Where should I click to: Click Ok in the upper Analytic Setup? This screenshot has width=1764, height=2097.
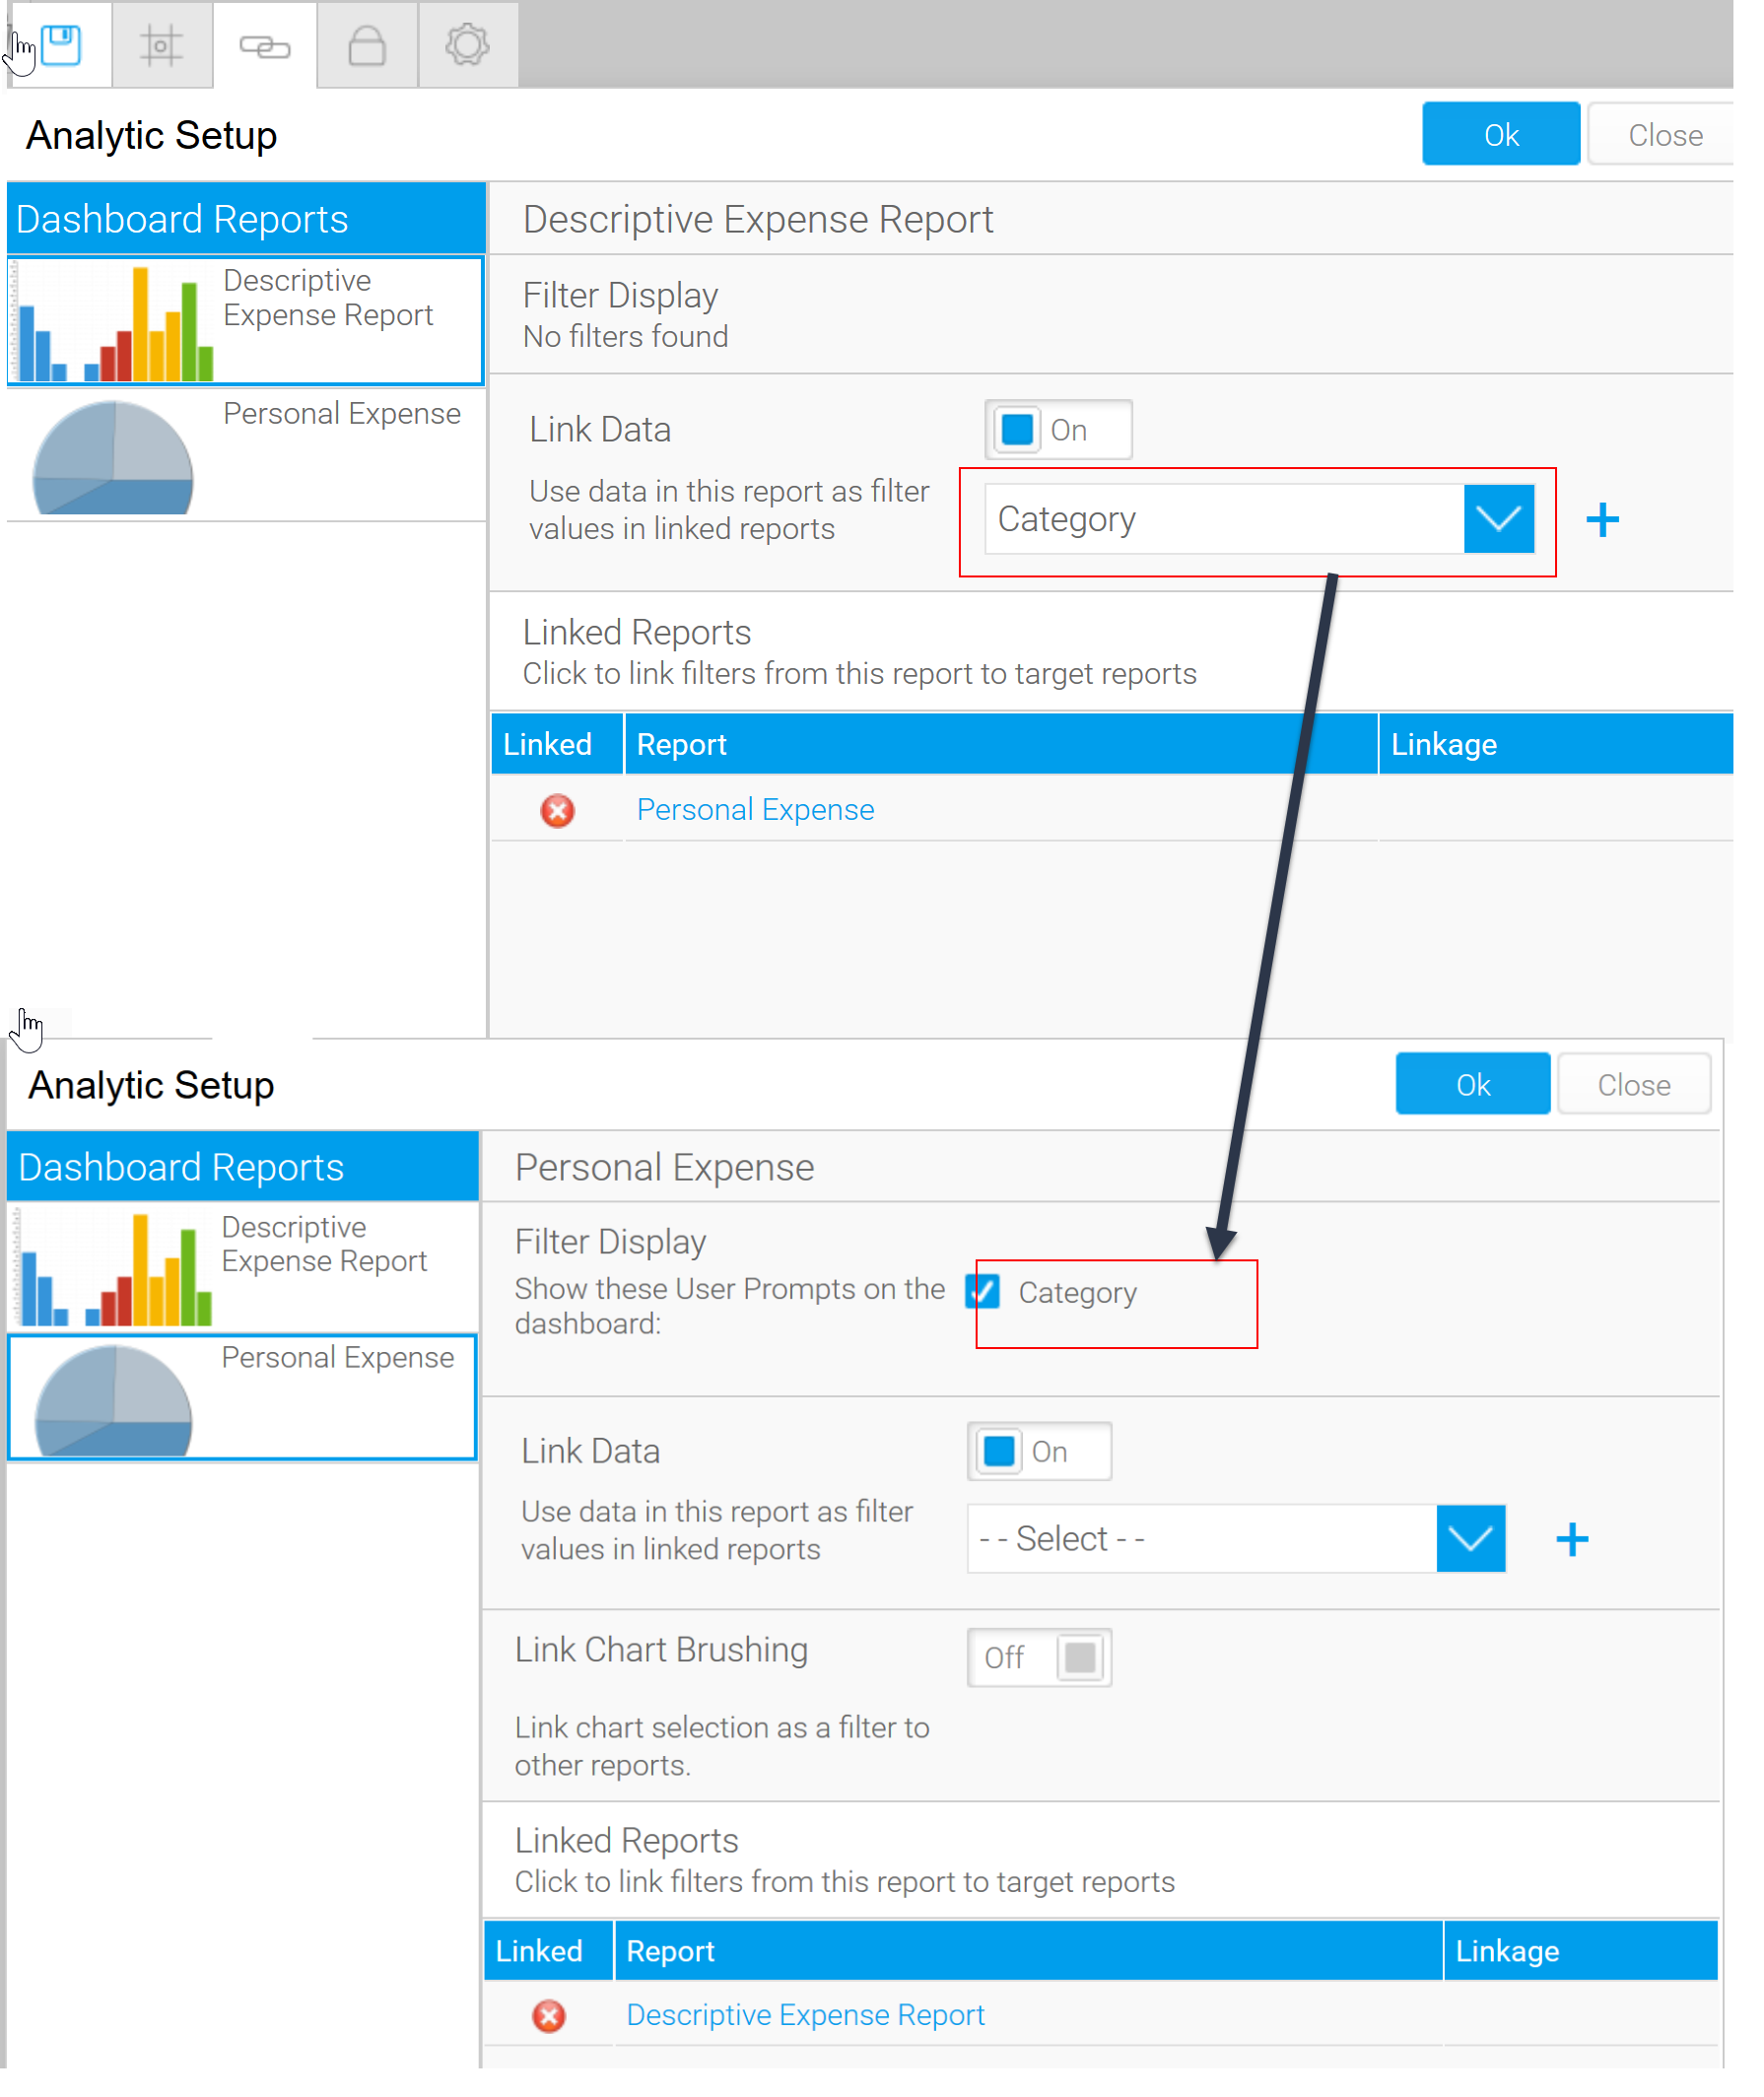[x=1500, y=134]
